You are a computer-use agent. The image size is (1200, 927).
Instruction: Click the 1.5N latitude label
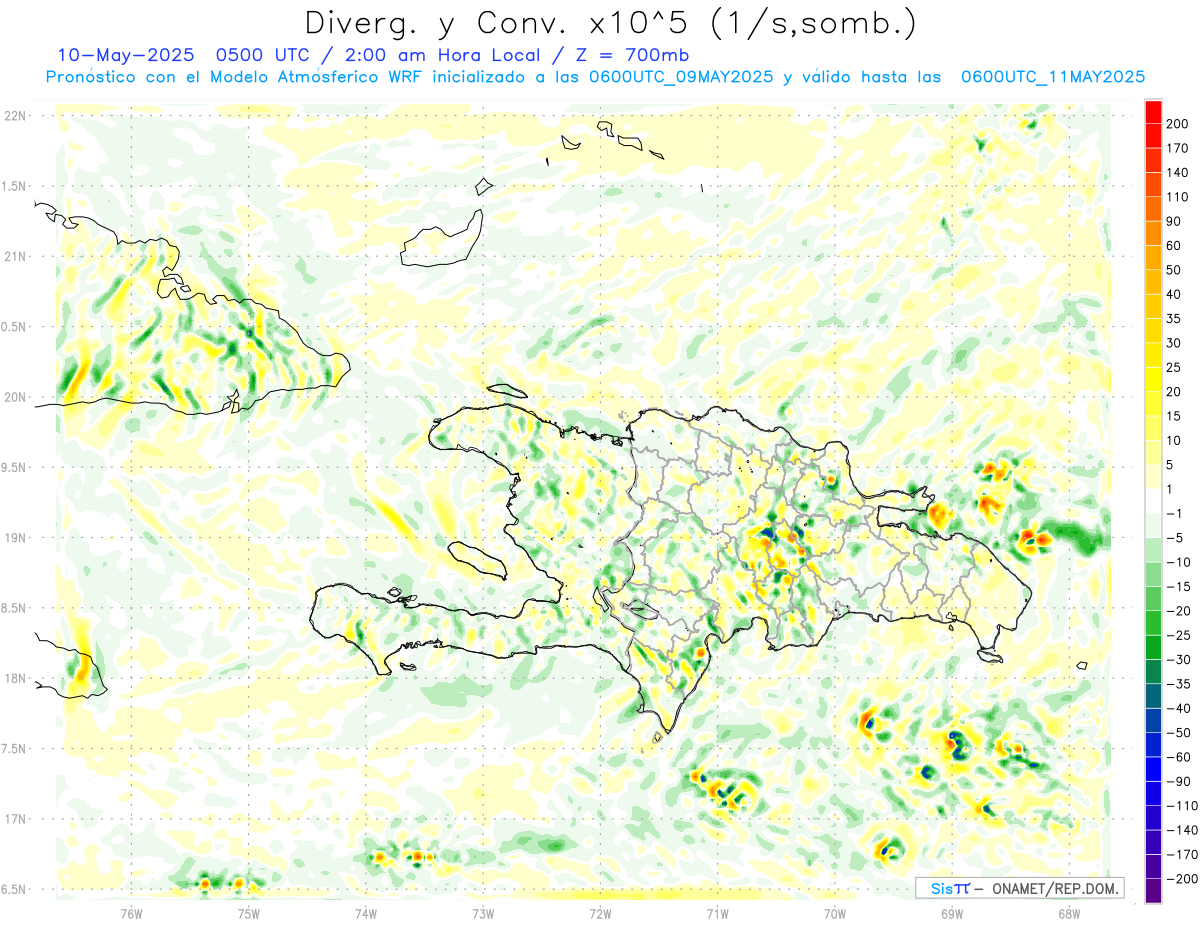pyautogui.click(x=15, y=186)
